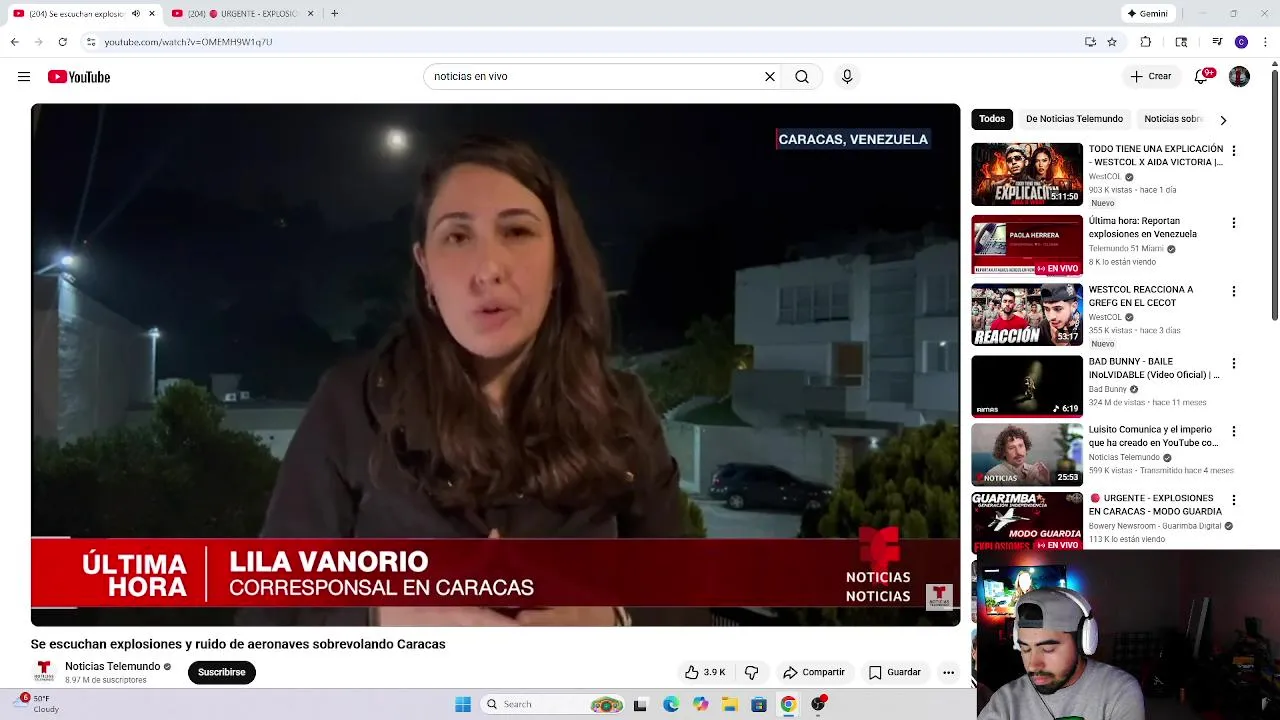The height and width of the screenshot is (720, 1280).
Task: Select De Noticias Telemundo filter chip
Action: tap(1074, 119)
